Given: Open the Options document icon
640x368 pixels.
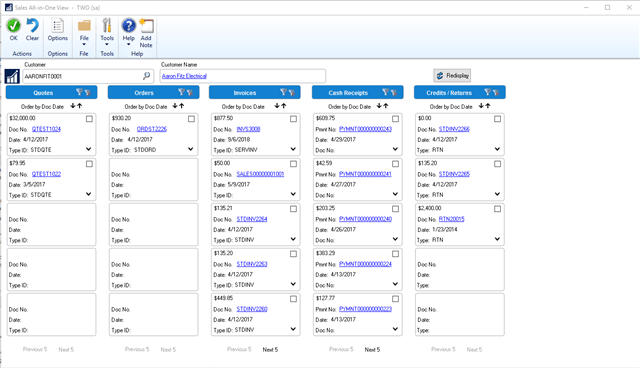Looking at the screenshot, I should pos(58,26).
